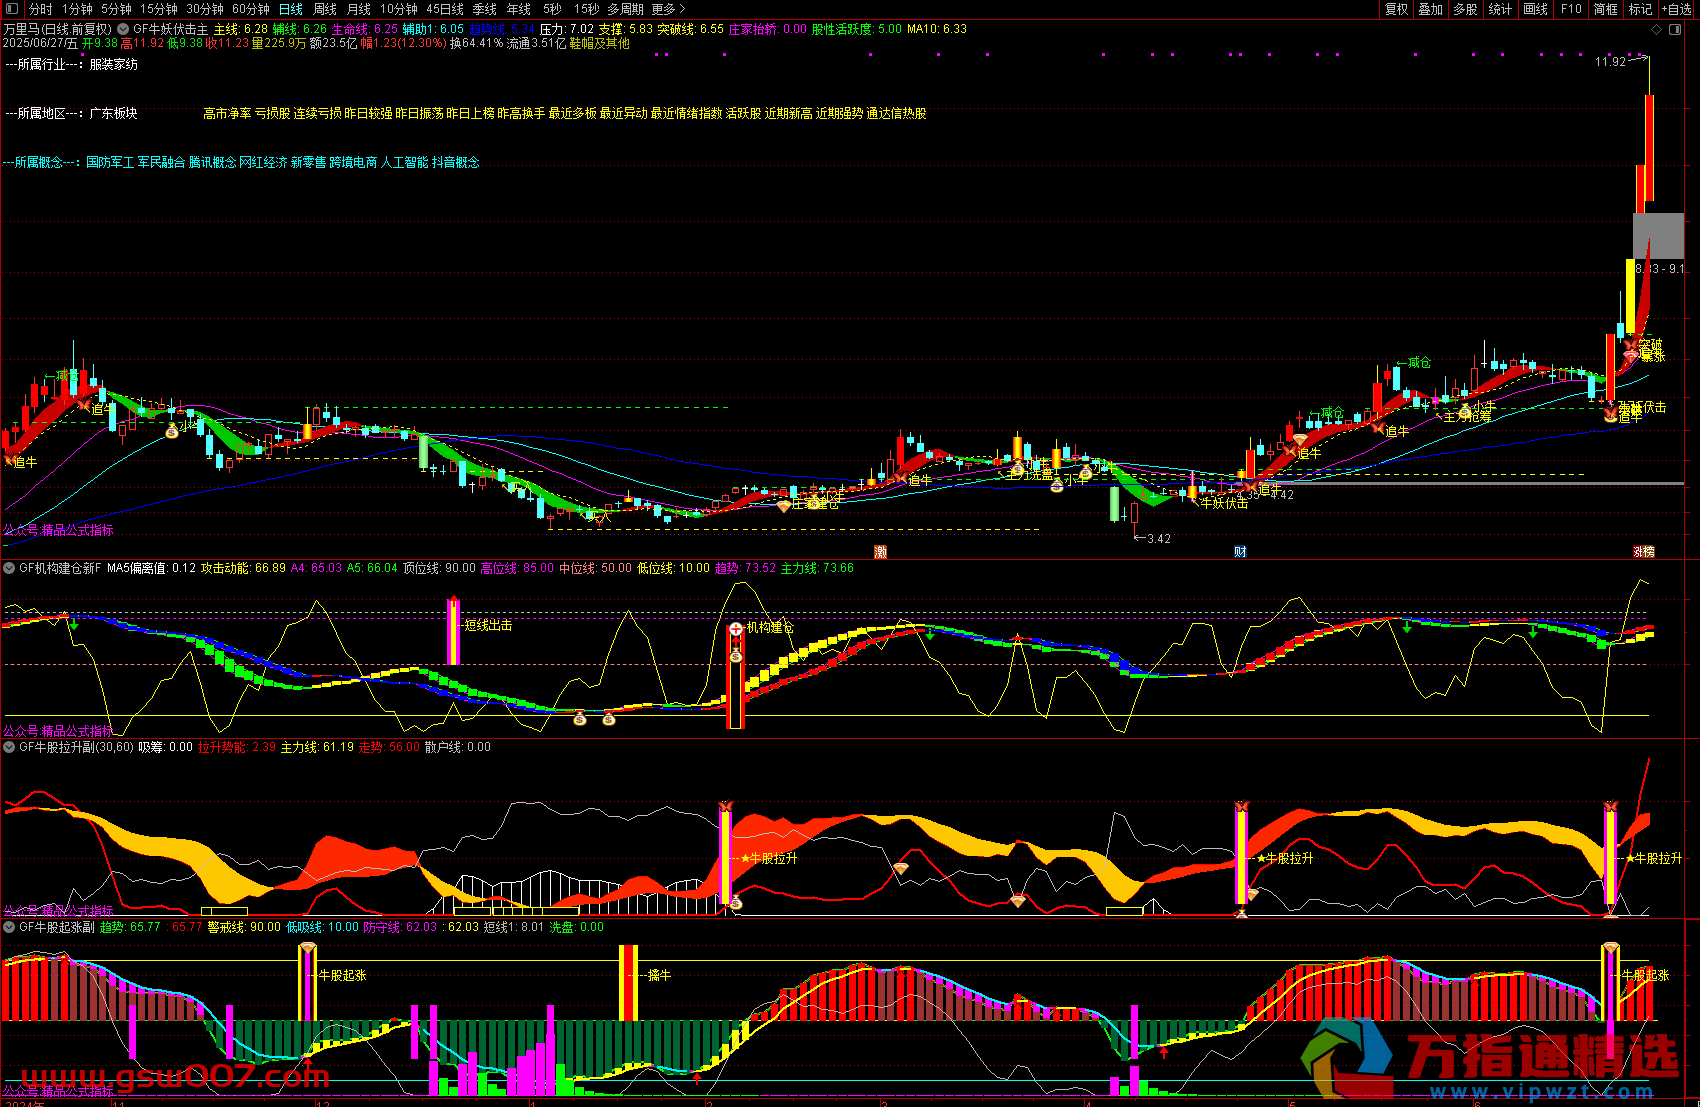Click the 复权 button
Screen dimensions: 1700x1107
pos(1396,9)
